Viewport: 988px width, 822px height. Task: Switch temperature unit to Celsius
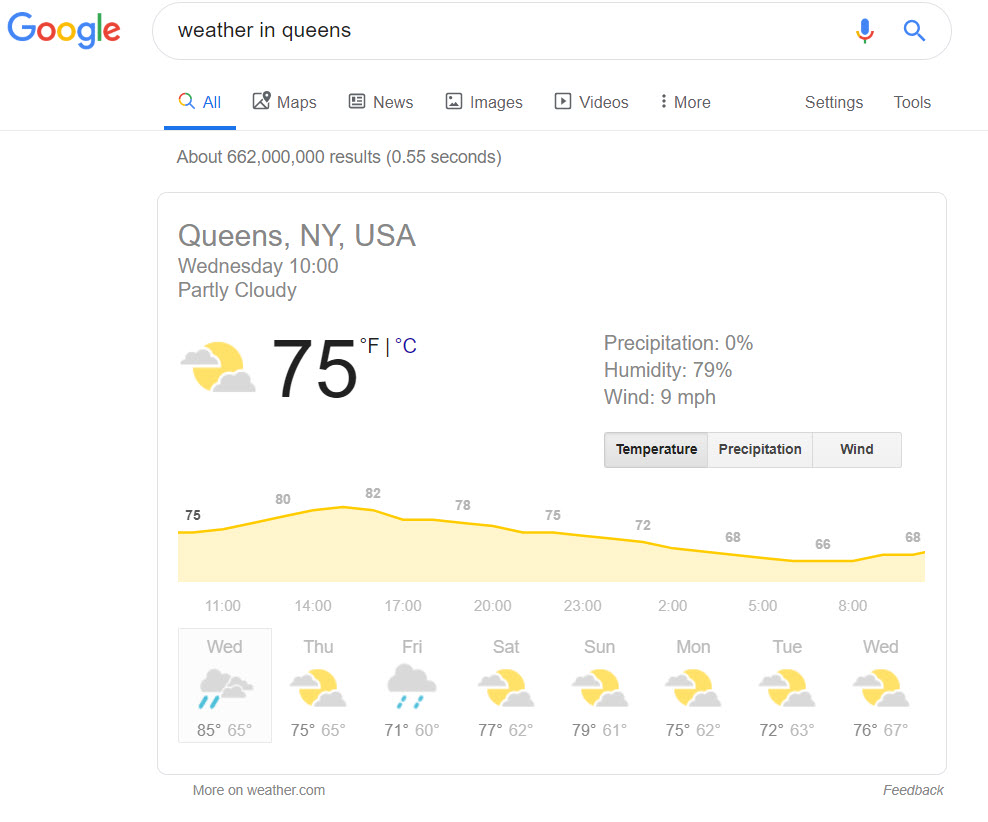(406, 346)
